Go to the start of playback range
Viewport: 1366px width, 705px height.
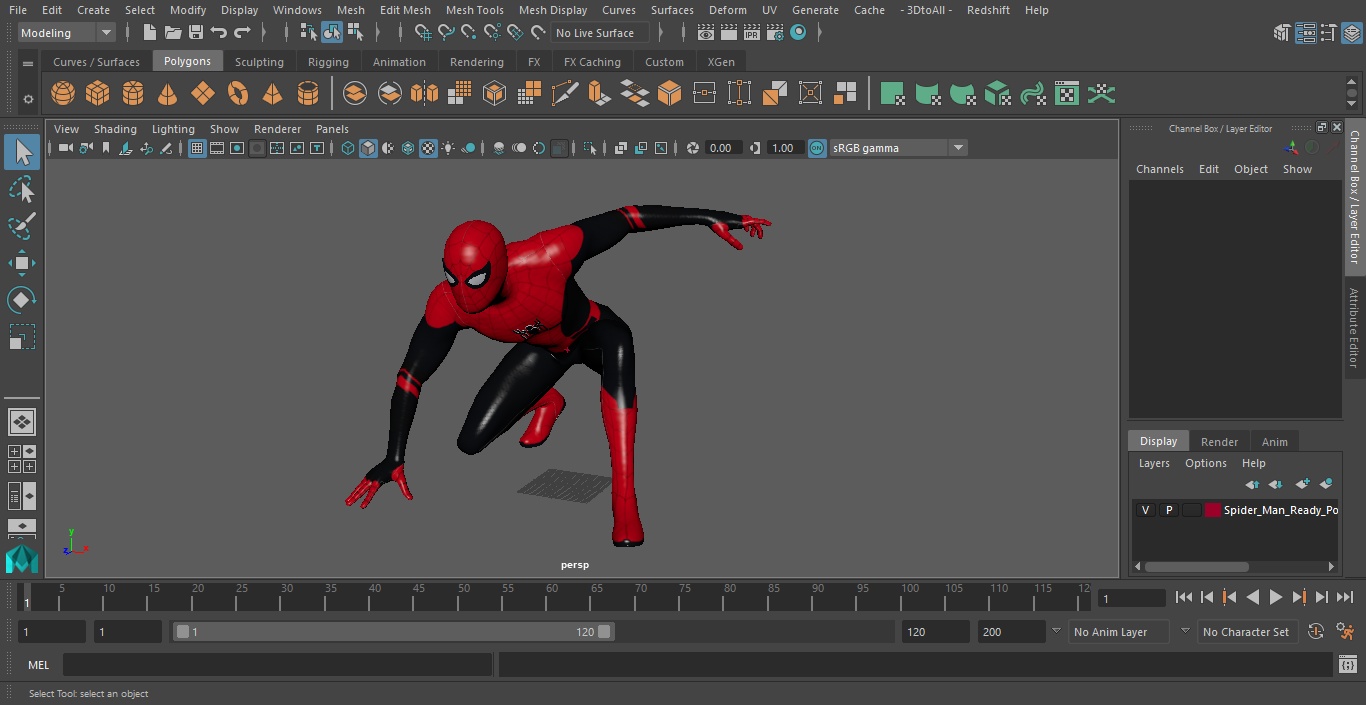tap(1184, 597)
